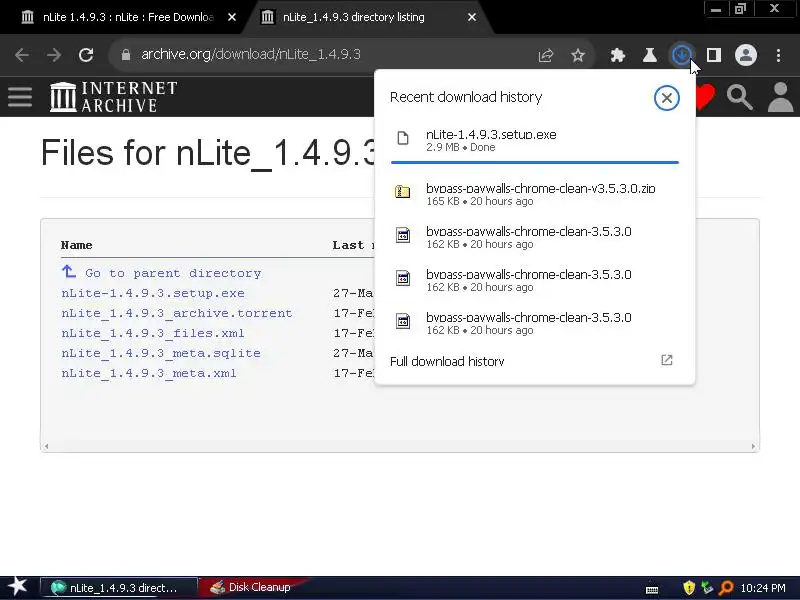Viewport: 800px width, 600px height.
Task: Click the Full download history link
Action: click(447, 362)
